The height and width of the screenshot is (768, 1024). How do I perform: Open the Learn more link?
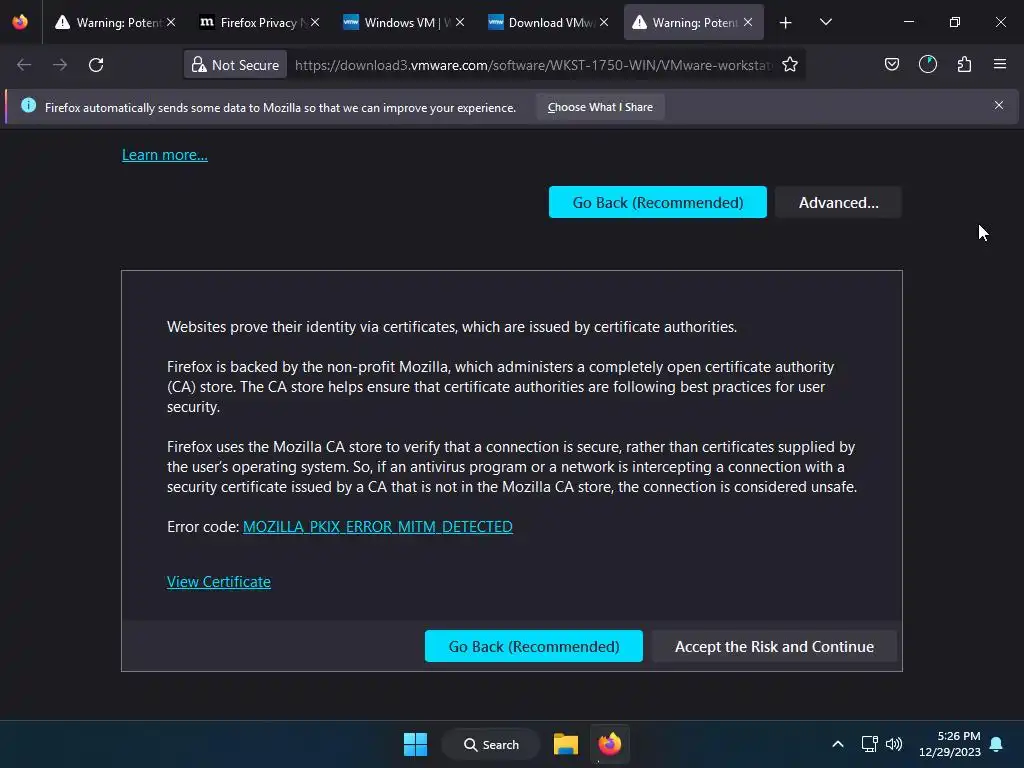pyautogui.click(x=165, y=155)
